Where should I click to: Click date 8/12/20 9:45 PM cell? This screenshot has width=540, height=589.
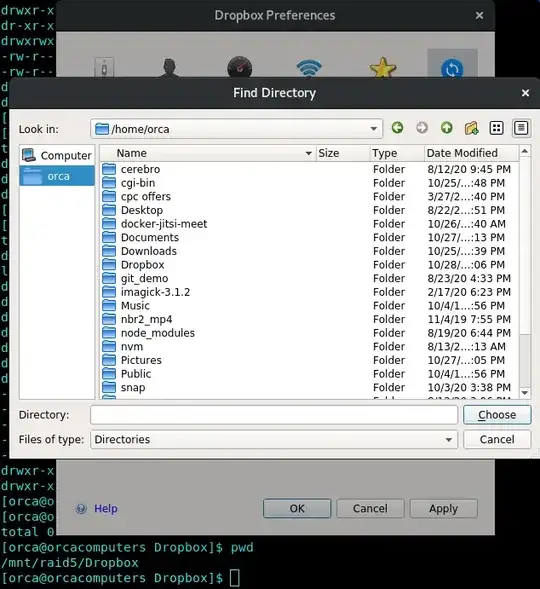(x=469, y=169)
